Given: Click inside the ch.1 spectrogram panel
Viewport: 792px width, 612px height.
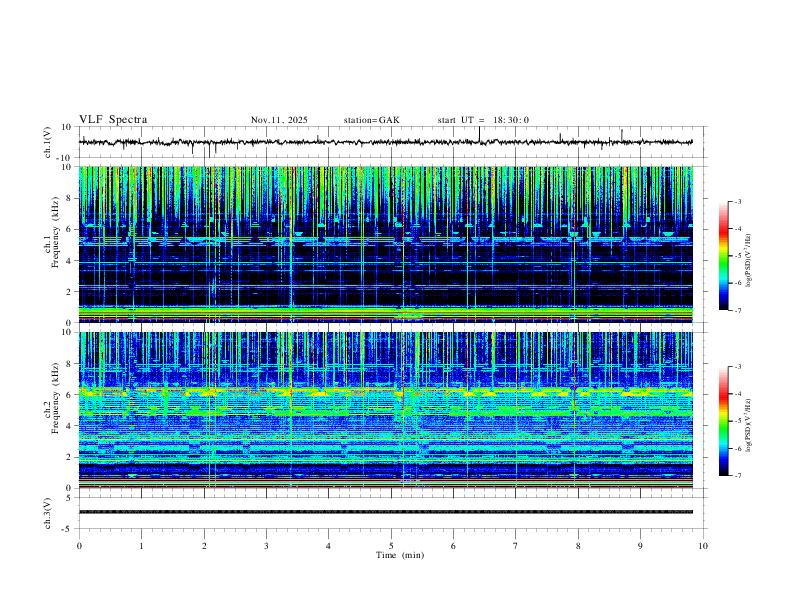Looking at the screenshot, I should [x=385, y=244].
